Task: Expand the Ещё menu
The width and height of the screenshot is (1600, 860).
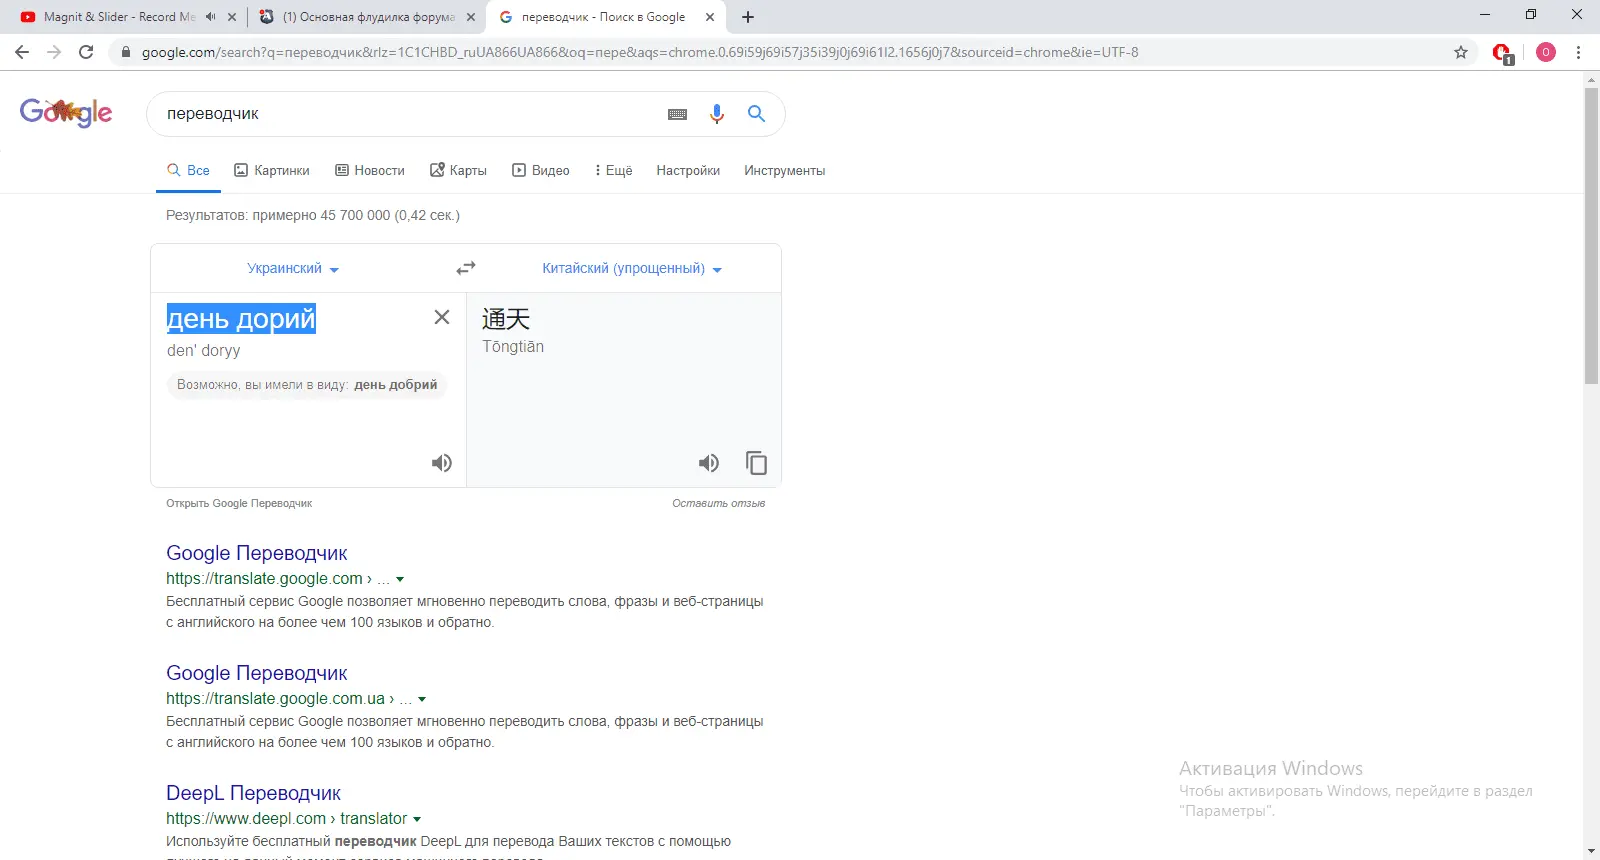Action: pos(614,171)
